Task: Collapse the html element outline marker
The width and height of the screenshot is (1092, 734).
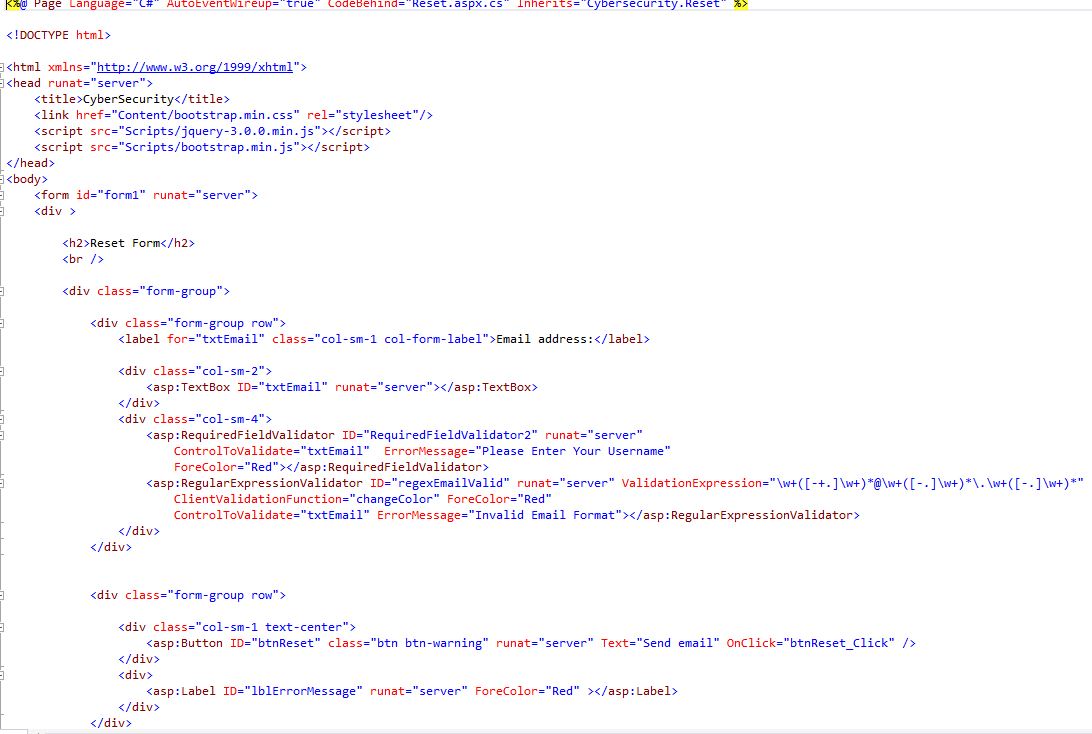Action: 3,67
